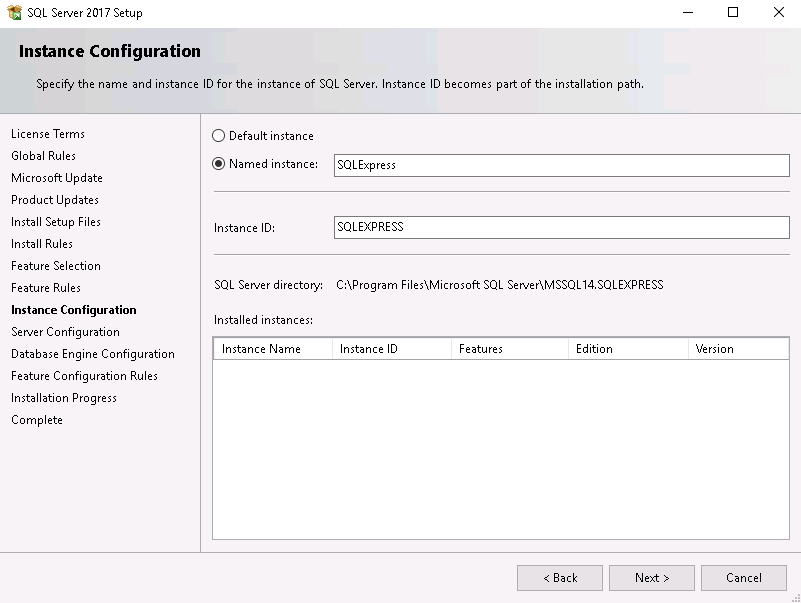The height and width of the screenshot is (603, 801).
Task: Click the window resize grip corner
Action: [796, 598]
